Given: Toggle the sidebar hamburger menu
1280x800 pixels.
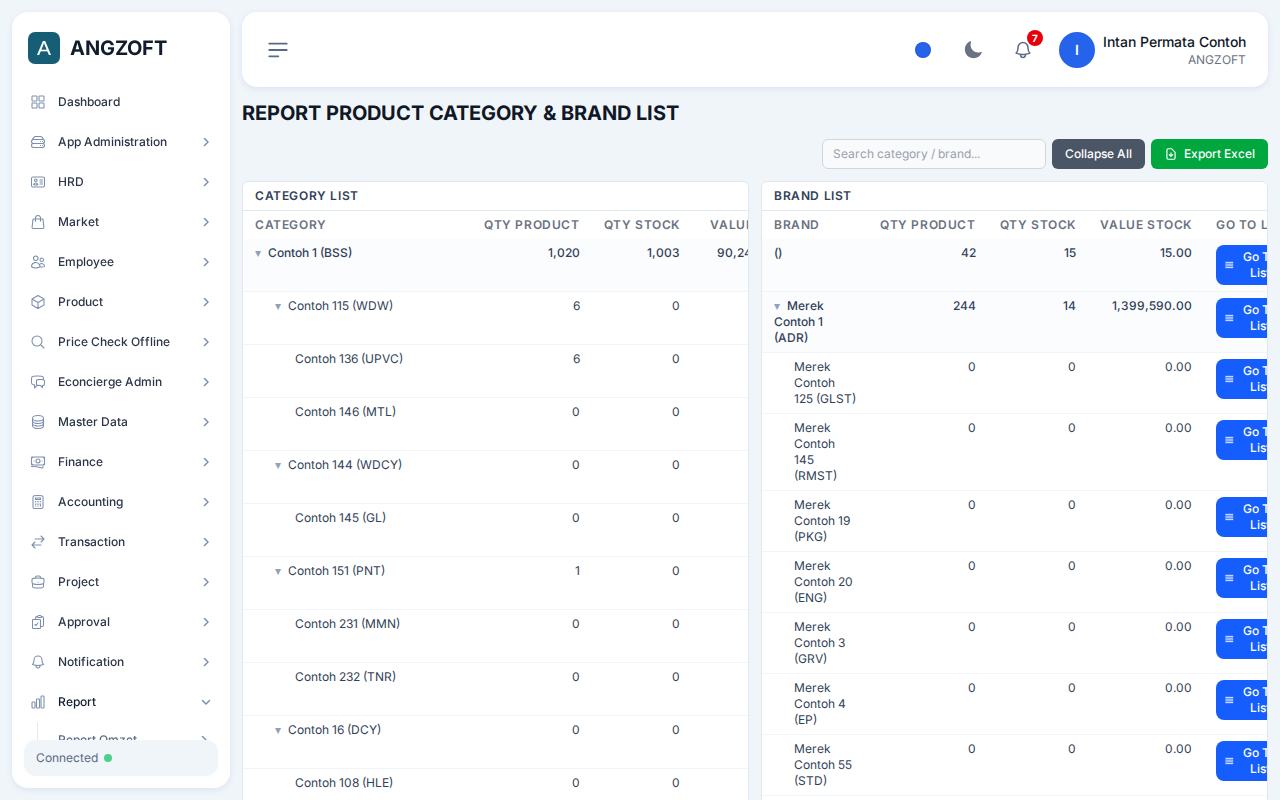Looking at the screenshot, I should (x=278, y=50).
